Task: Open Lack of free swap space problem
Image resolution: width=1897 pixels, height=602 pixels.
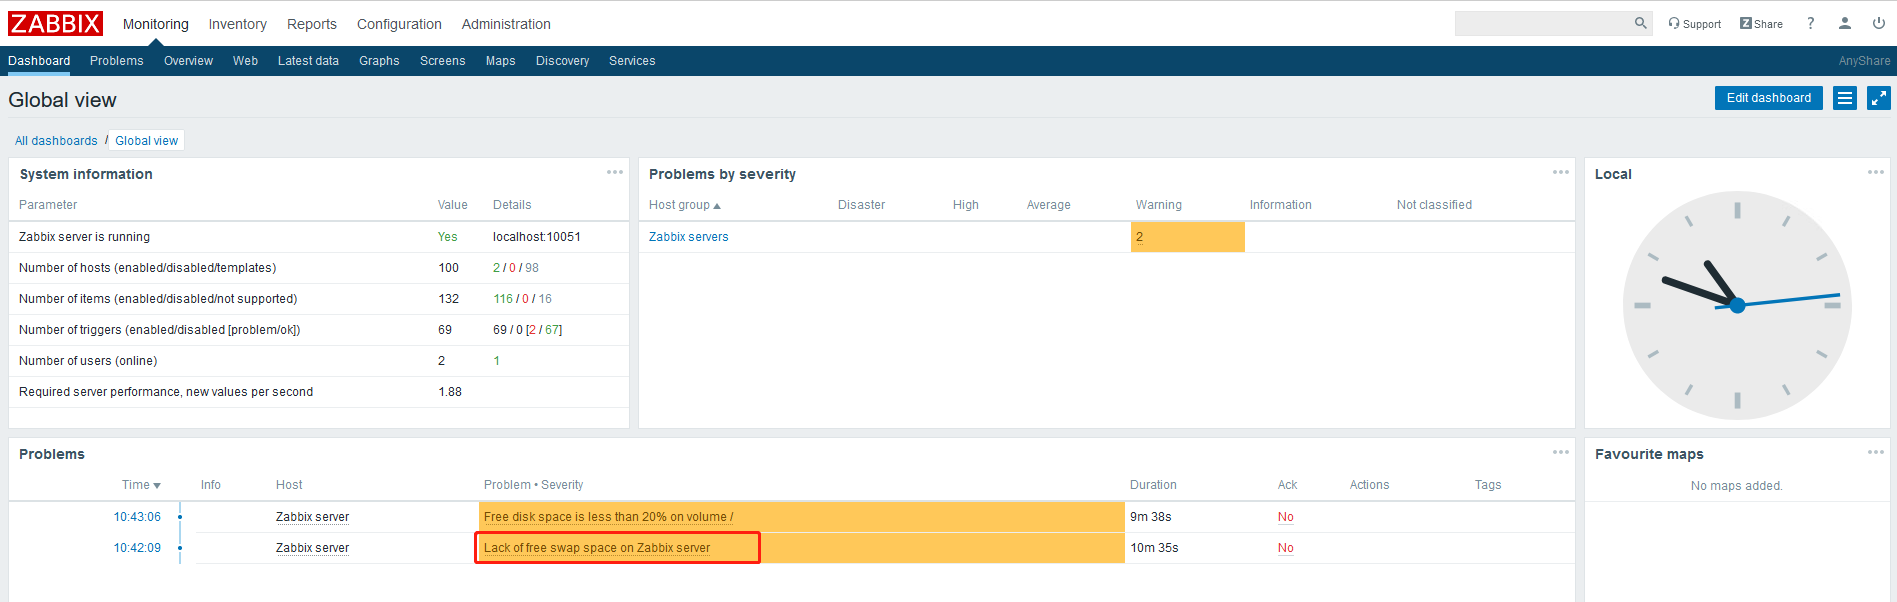Action: 597,548
